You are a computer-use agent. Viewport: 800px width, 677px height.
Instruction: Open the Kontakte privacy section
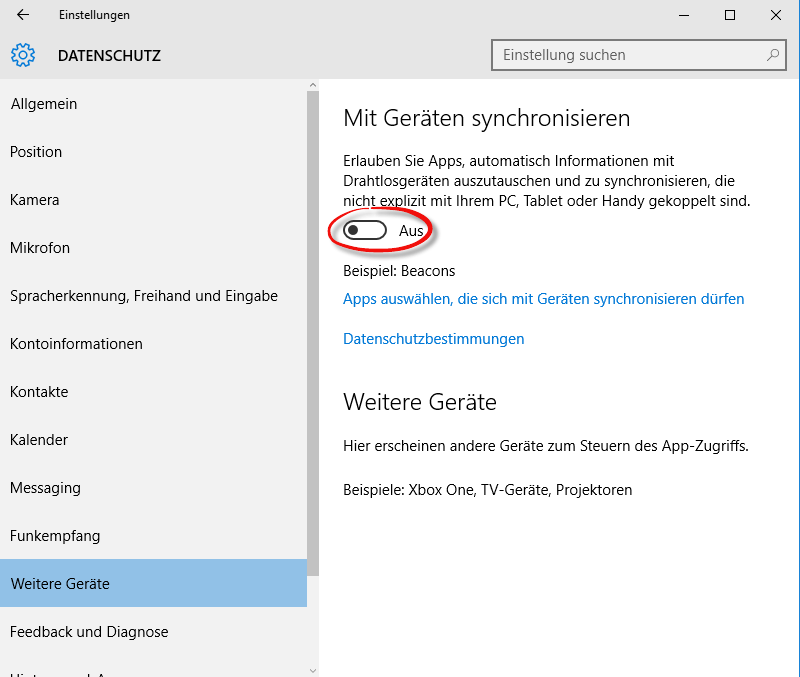coord(39,392)
